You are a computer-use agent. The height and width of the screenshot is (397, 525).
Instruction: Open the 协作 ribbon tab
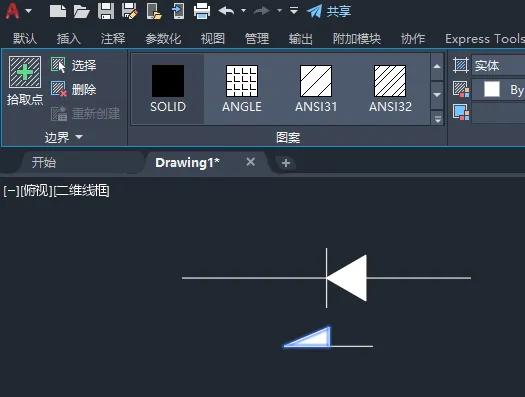click(413, 39)
